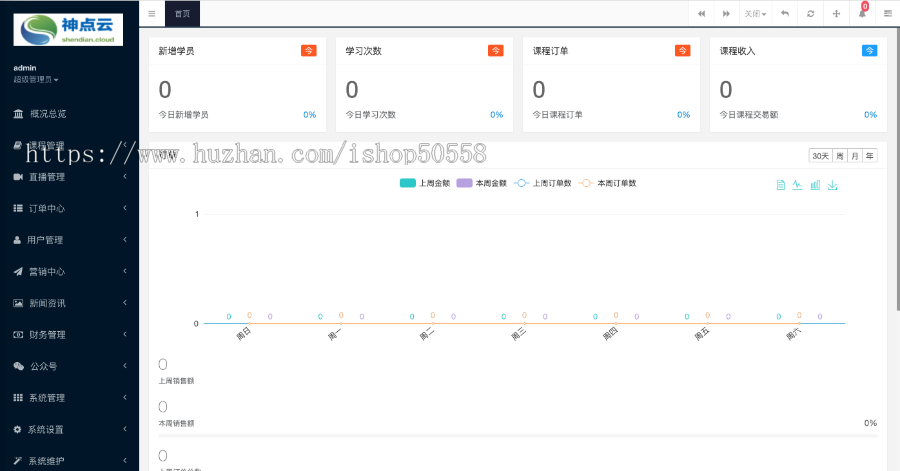Select the 月 range button

tap(855, 156)
